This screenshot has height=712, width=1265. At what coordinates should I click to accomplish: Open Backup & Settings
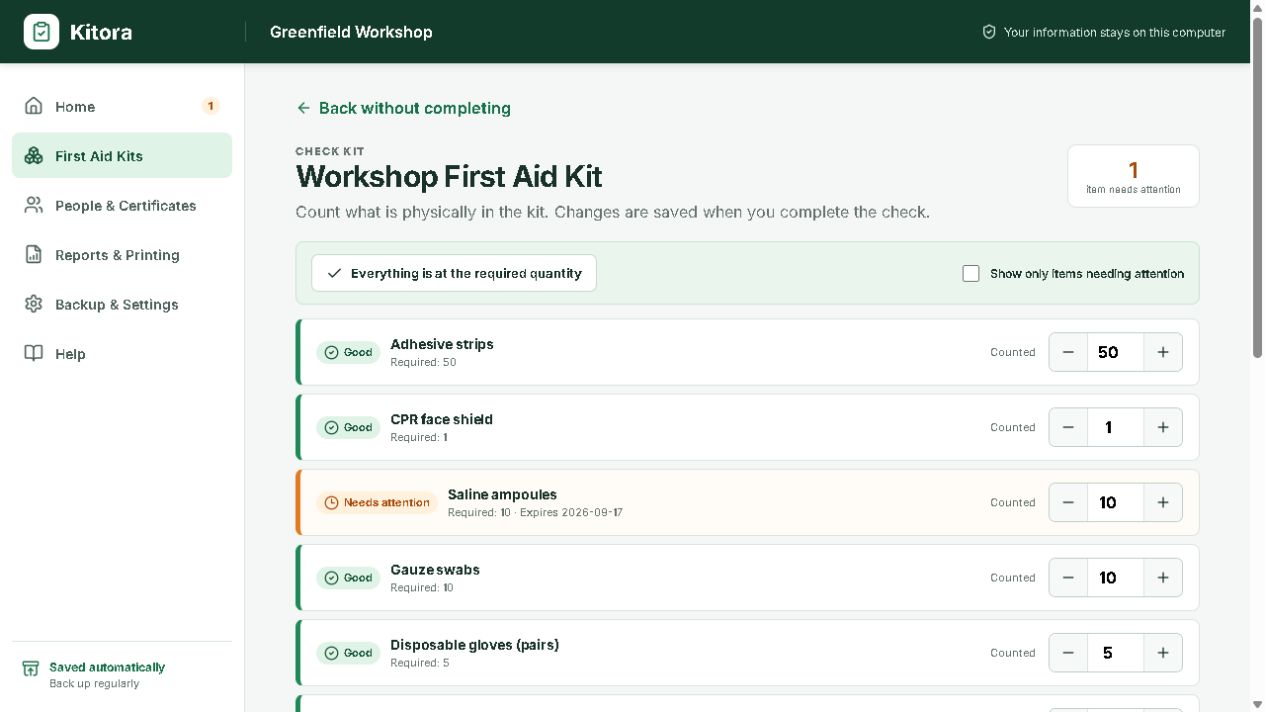click(x=122, y=304)
